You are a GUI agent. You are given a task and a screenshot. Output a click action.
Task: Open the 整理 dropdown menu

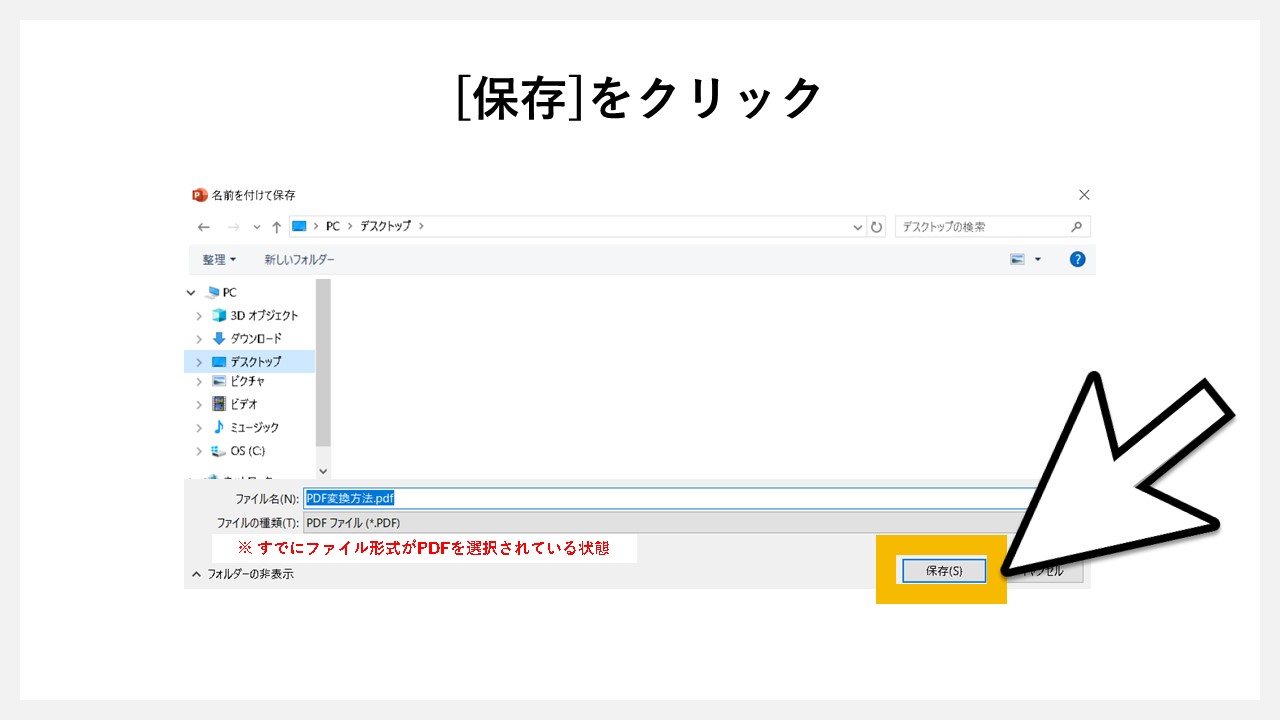click(x=218, y=259)
